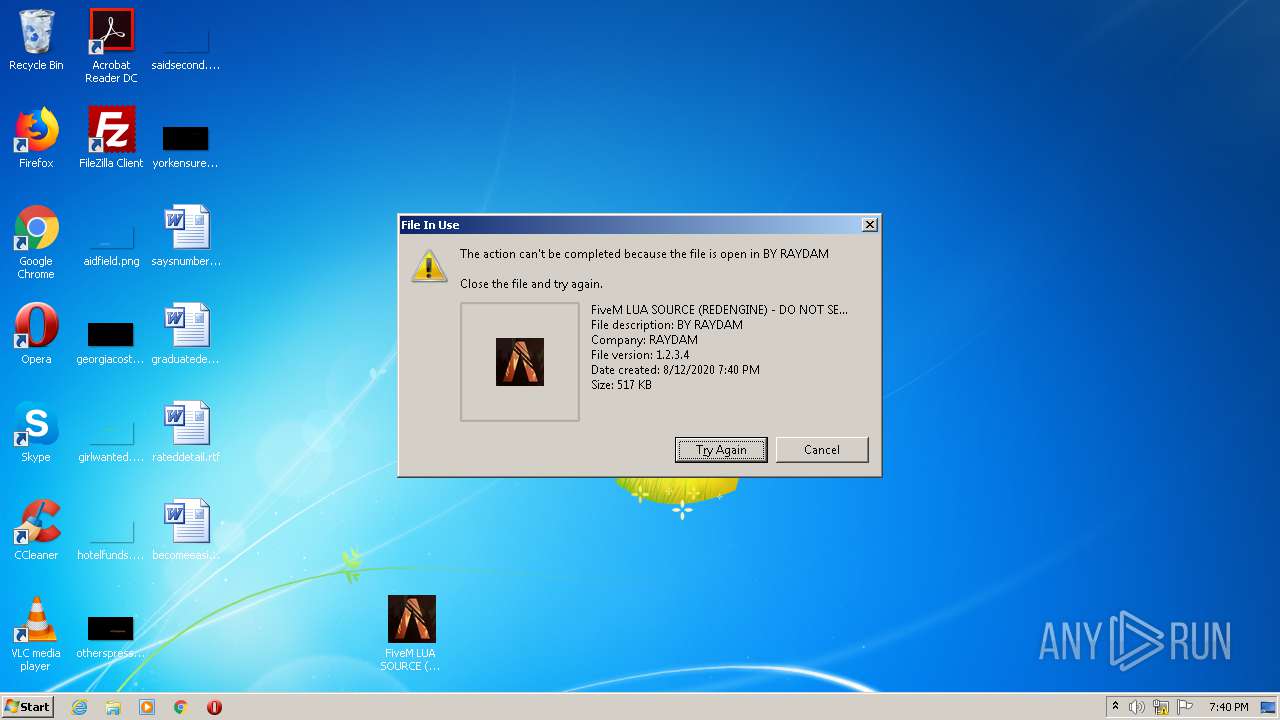
Task: Launch Opera desktop shortcut
Action: point(36,335)
